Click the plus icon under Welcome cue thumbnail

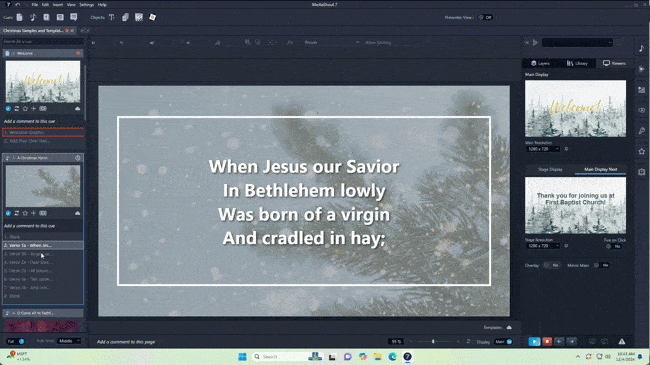34,109
